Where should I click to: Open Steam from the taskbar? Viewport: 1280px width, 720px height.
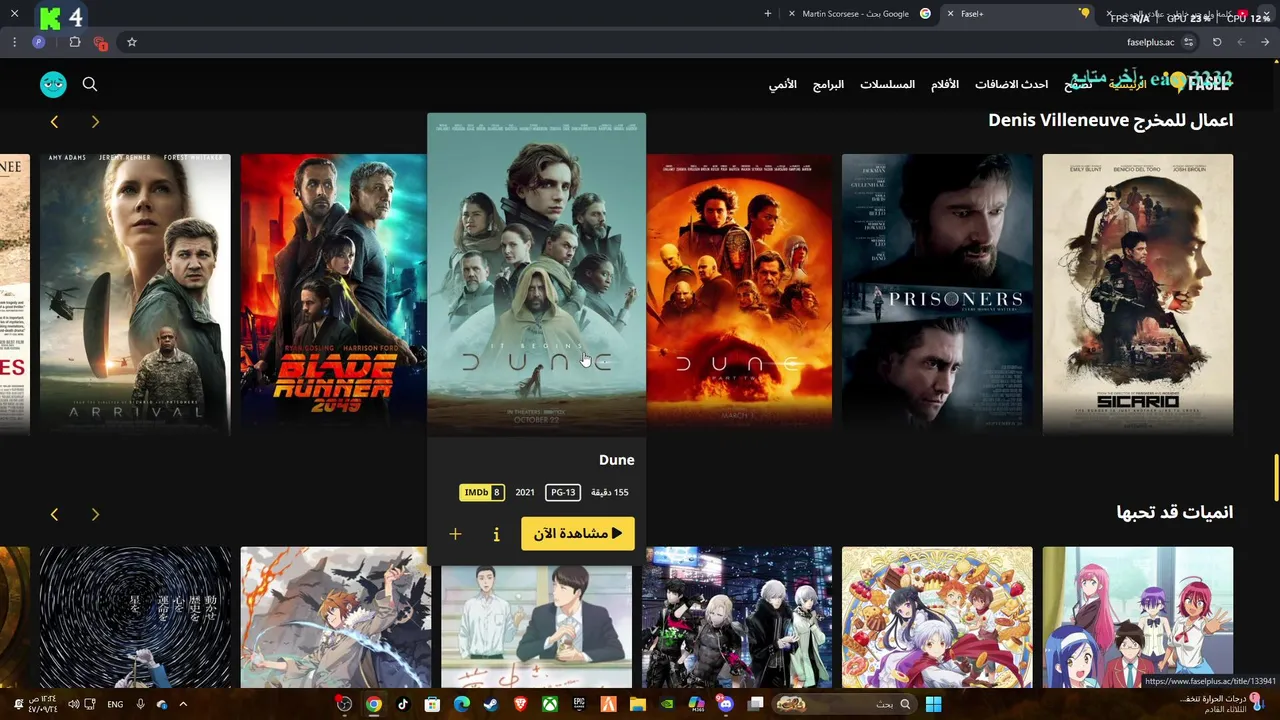tap(490, 704)
